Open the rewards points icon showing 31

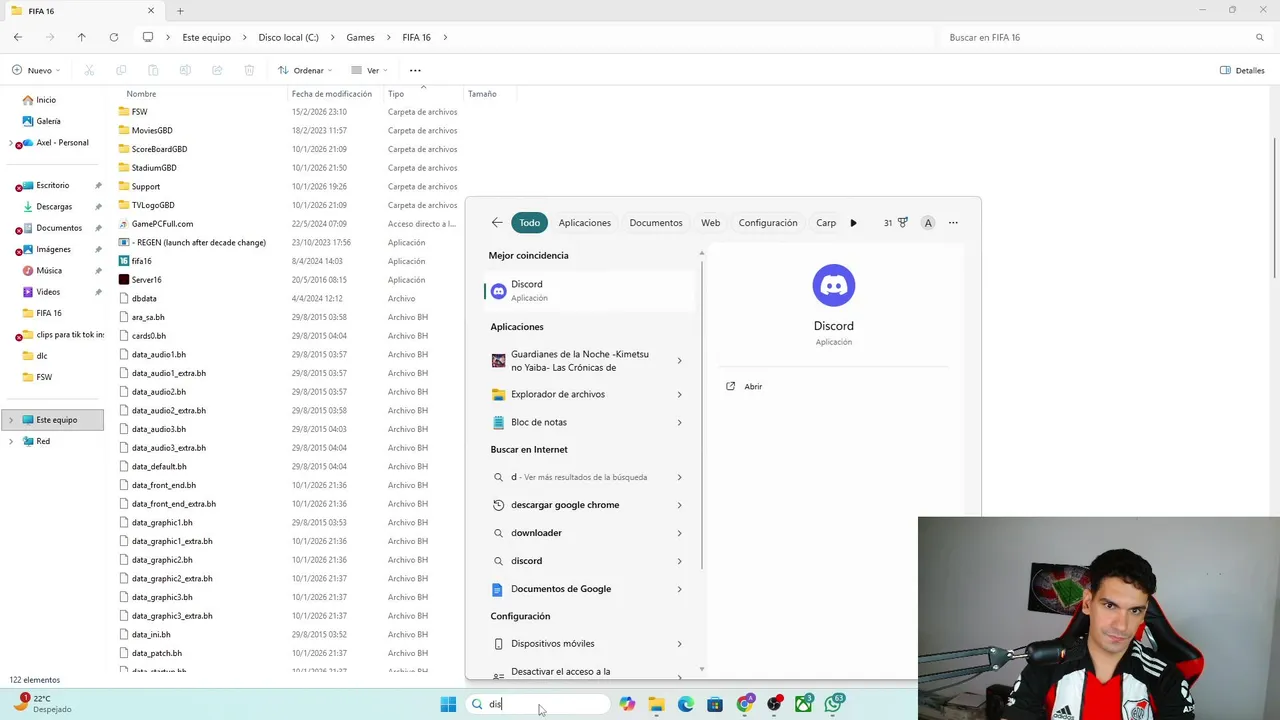(895, 223)
